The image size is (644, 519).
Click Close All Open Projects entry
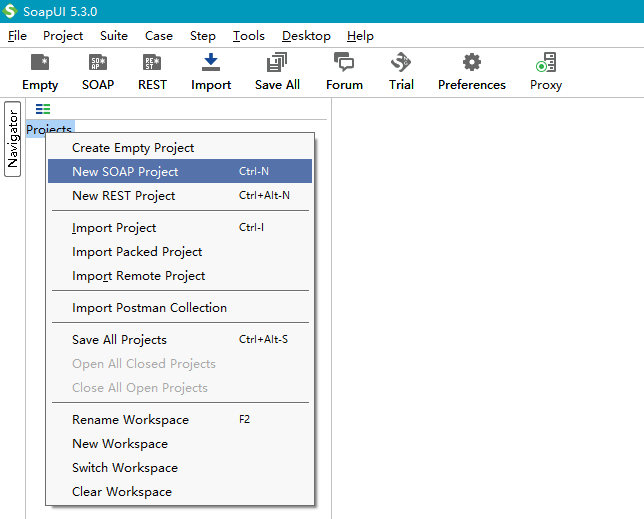click(x=180, y=388)
